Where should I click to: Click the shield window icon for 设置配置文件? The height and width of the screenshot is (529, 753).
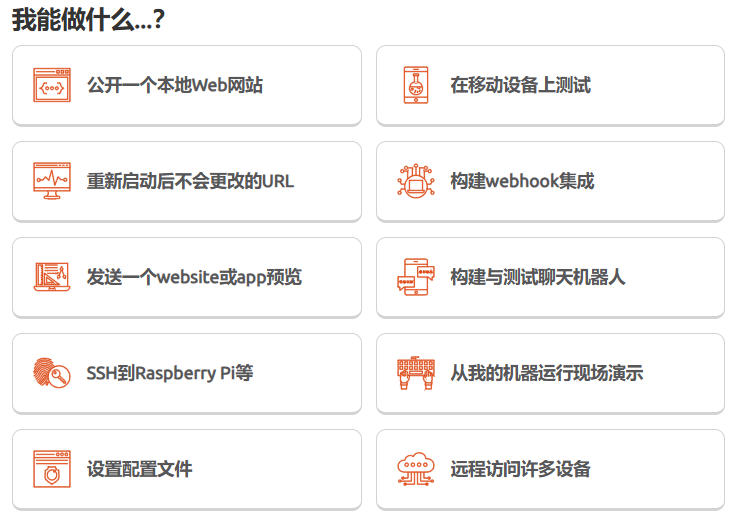coord(52,469)
